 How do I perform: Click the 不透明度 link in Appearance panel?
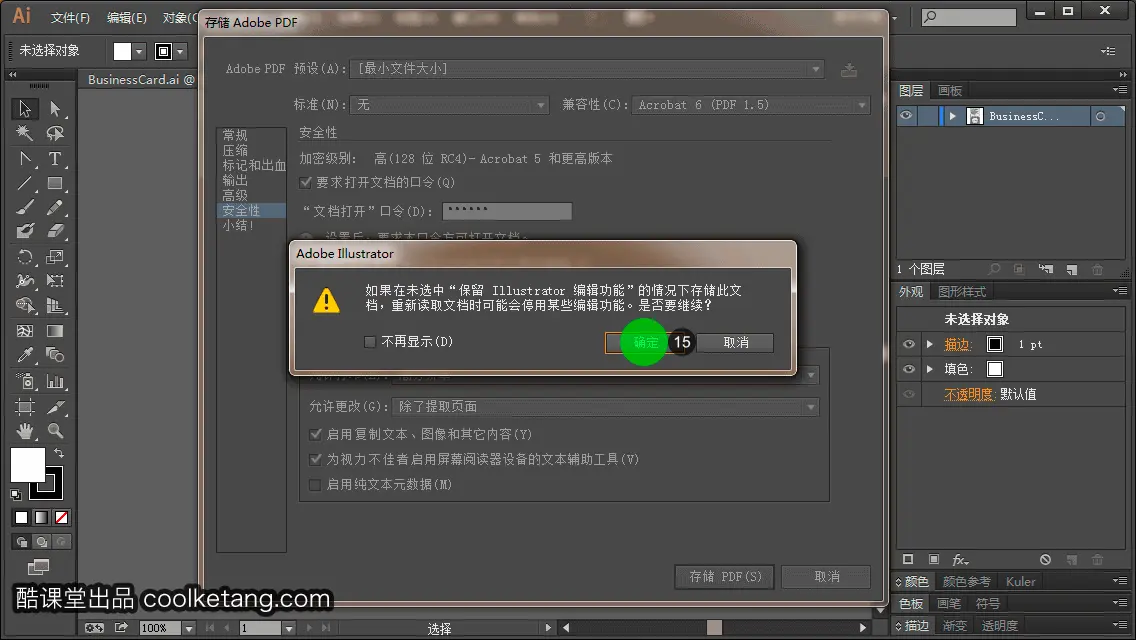(968, 394)
